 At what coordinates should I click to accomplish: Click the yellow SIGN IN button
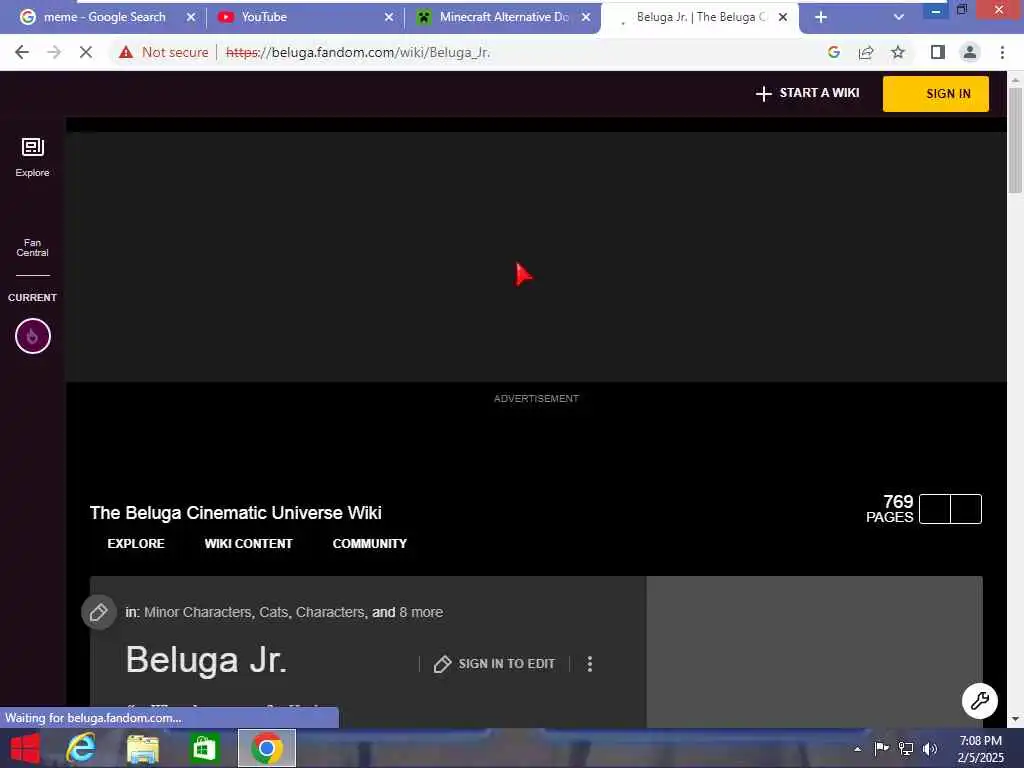[x=935, y=94]
